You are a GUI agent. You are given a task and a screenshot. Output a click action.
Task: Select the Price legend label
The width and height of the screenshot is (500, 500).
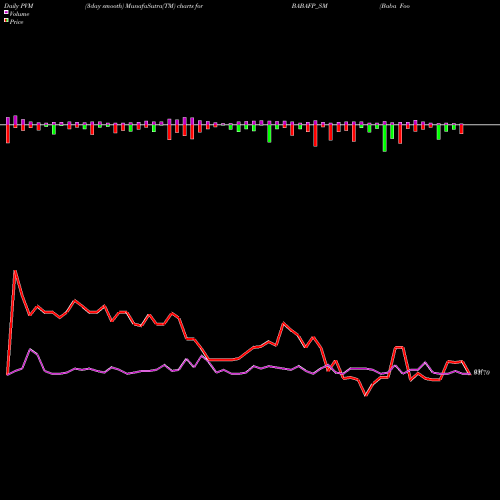coord(16,22)
